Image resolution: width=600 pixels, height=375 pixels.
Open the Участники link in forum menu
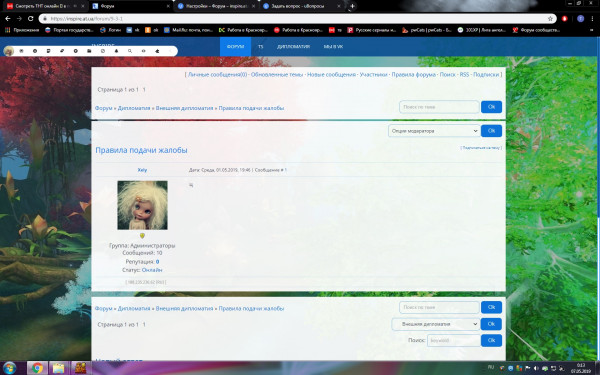pyautogui.click(x=373, y=75)
